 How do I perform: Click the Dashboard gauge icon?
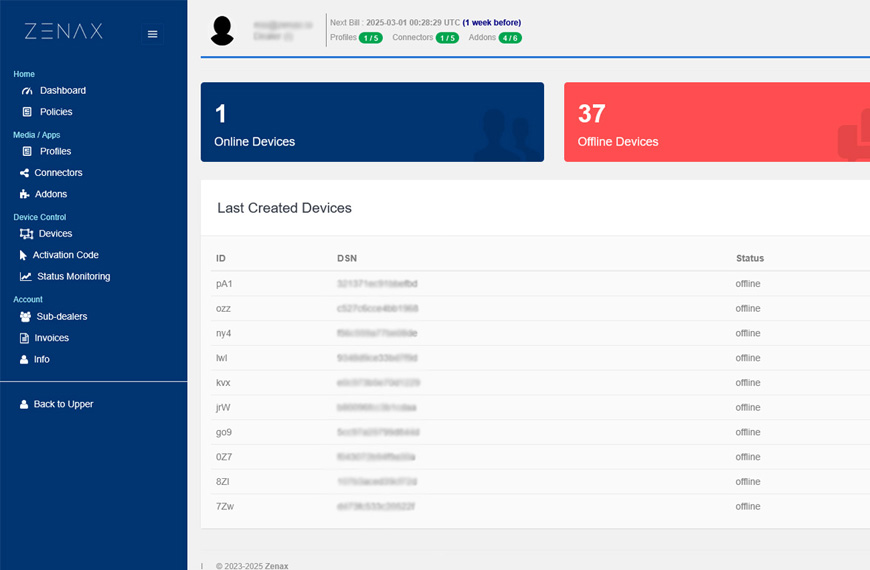[27, 91]
